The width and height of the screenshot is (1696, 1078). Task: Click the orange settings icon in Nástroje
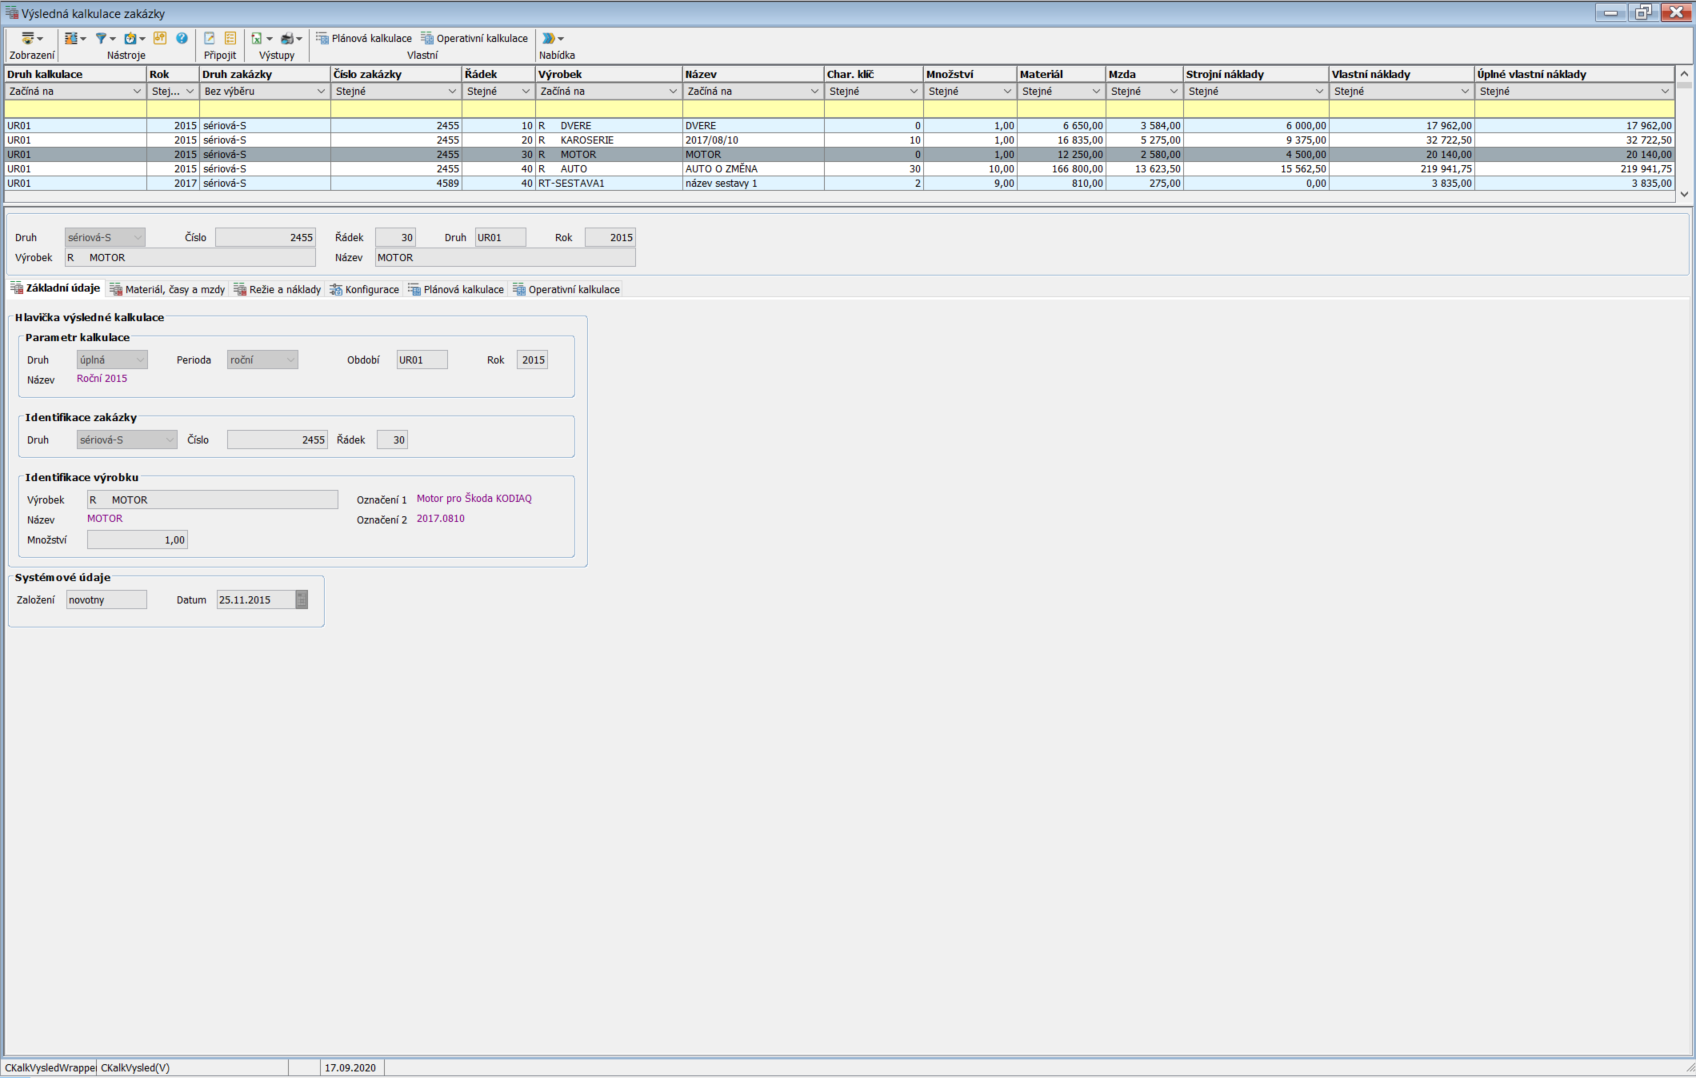tap(160, 39)
